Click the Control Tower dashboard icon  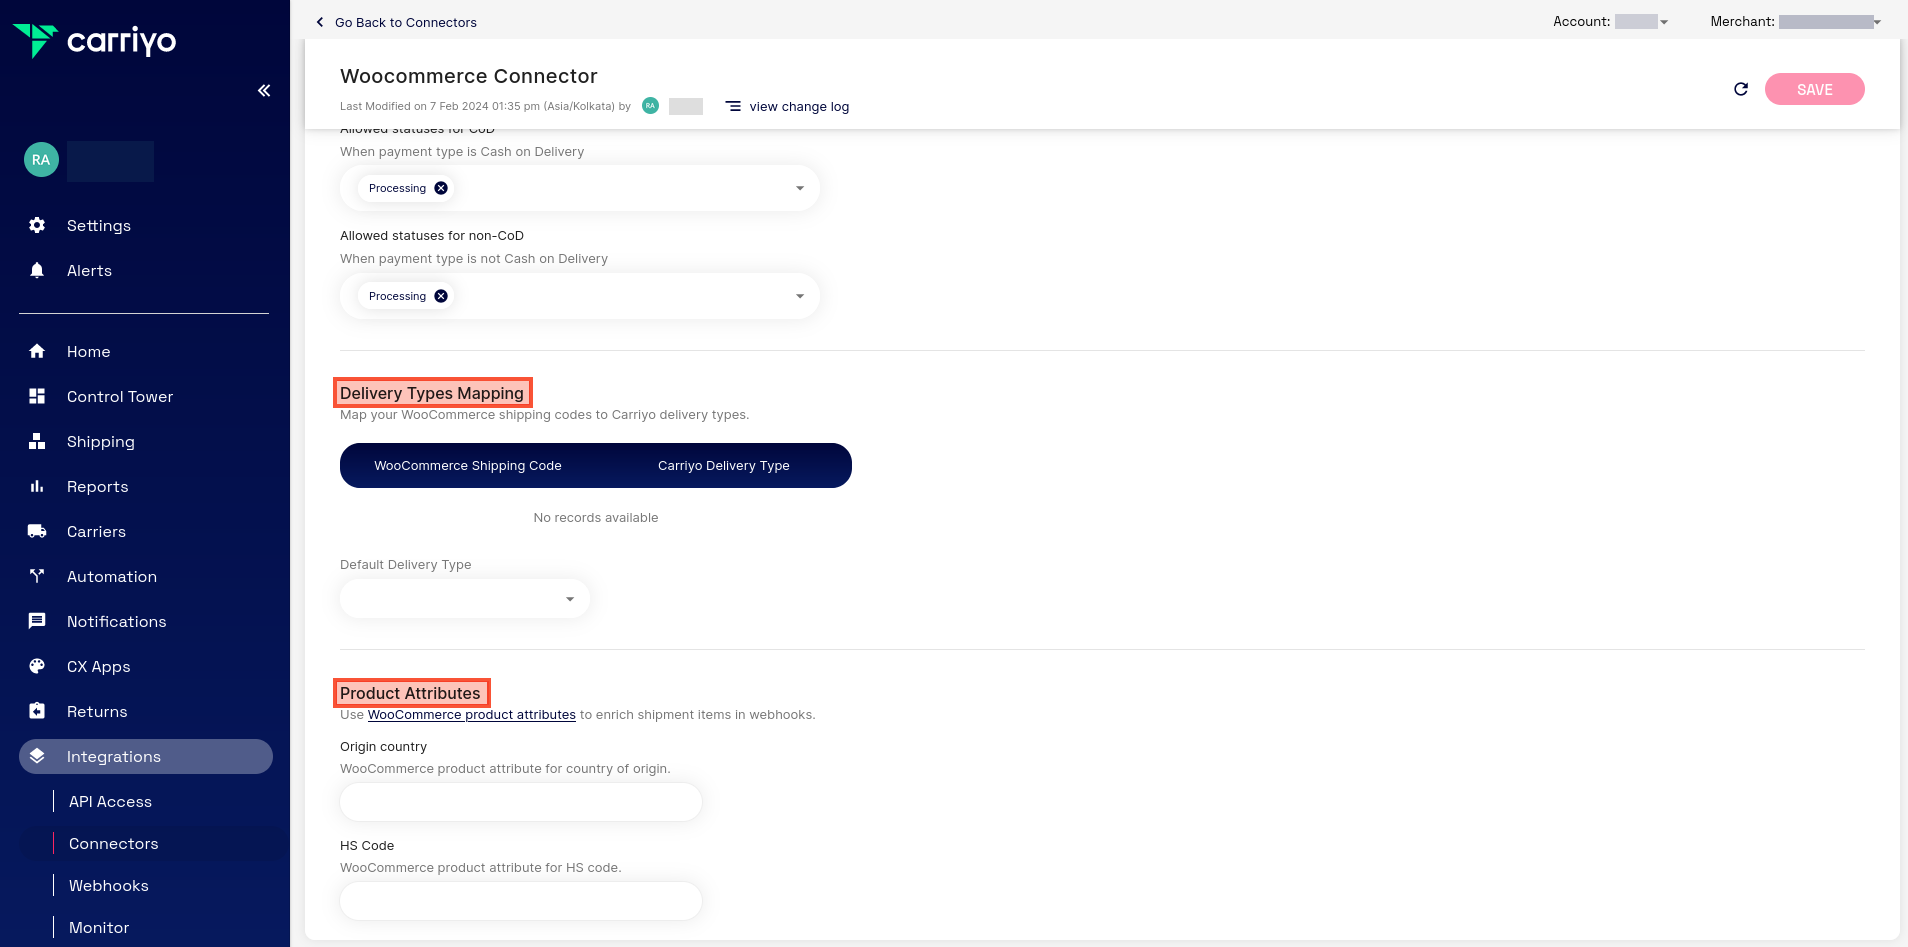(37, 396)
